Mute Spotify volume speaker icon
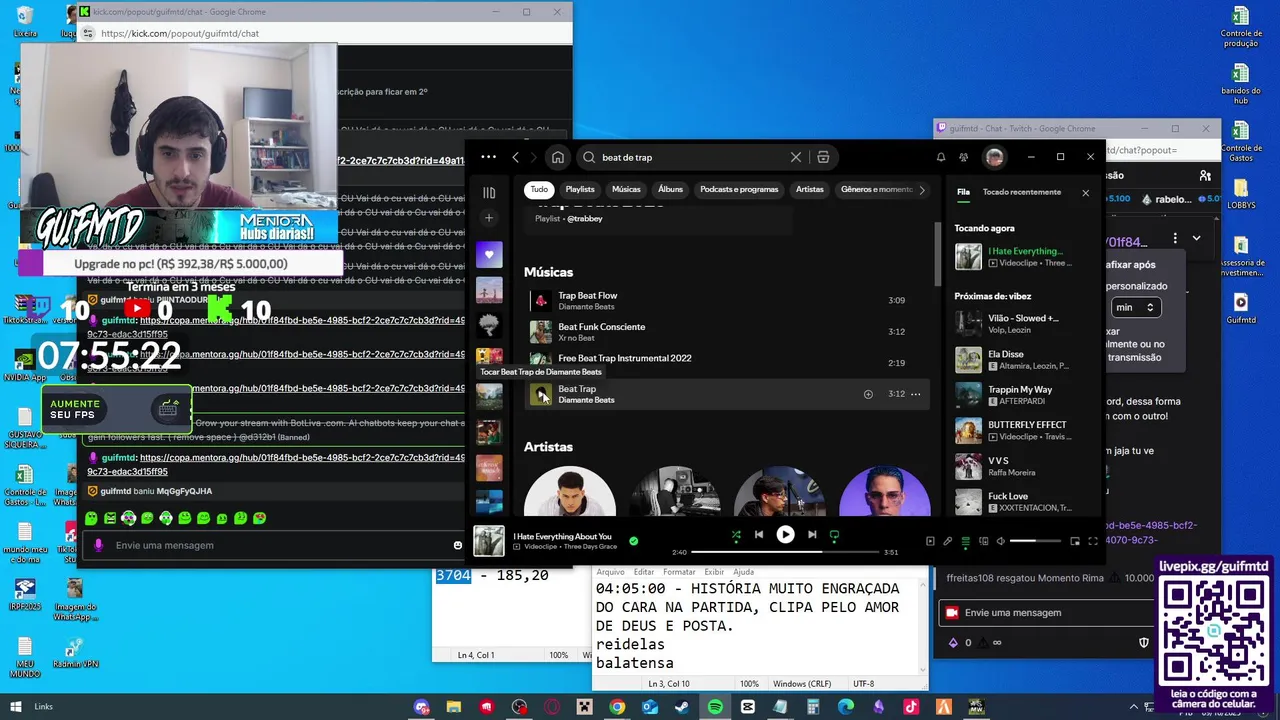This screenshot has width=1280, height=720. pos(1001,541)
